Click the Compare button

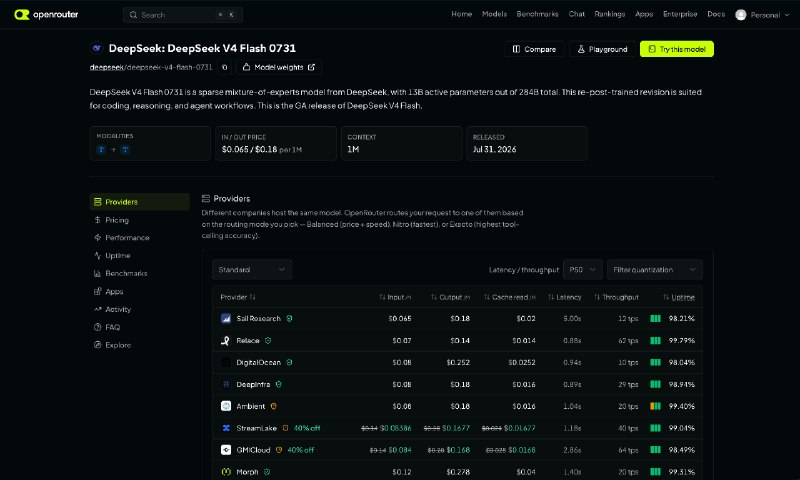tap(534, 49)
